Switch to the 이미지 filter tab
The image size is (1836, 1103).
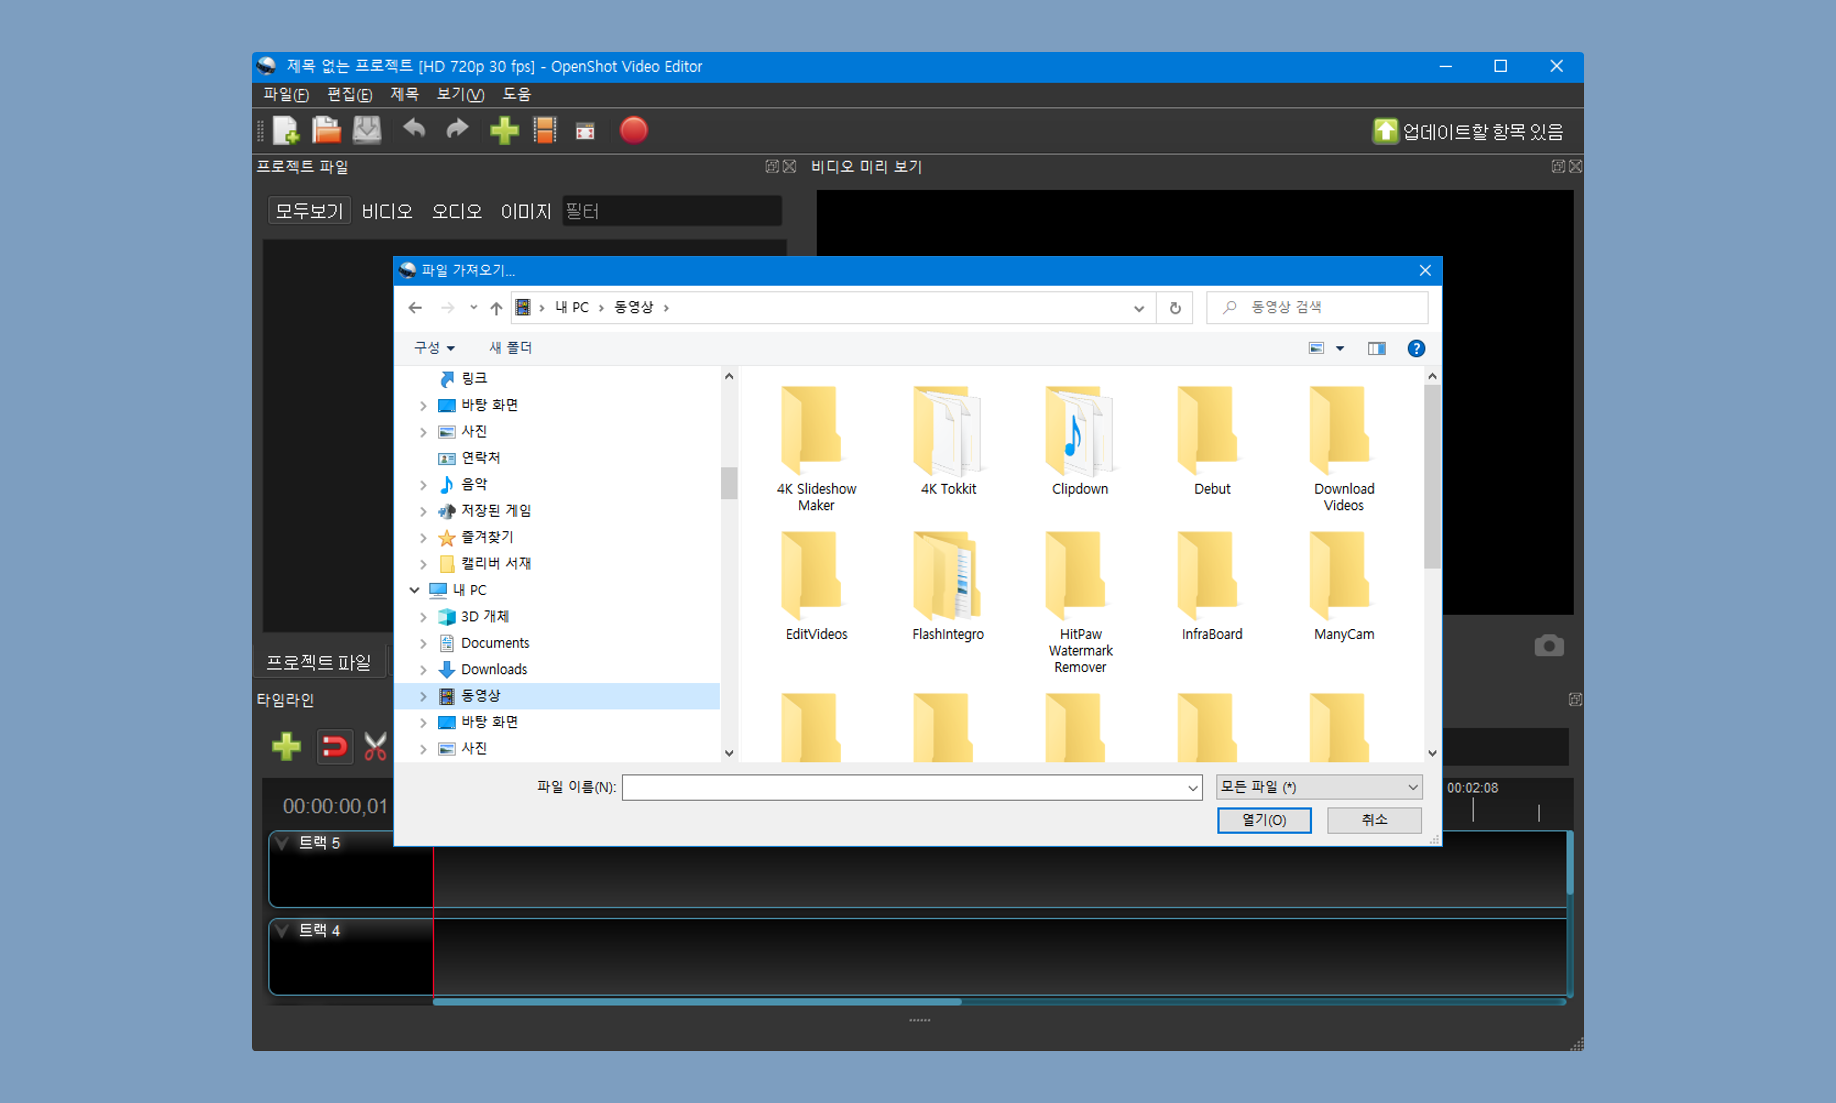[526, 211]
